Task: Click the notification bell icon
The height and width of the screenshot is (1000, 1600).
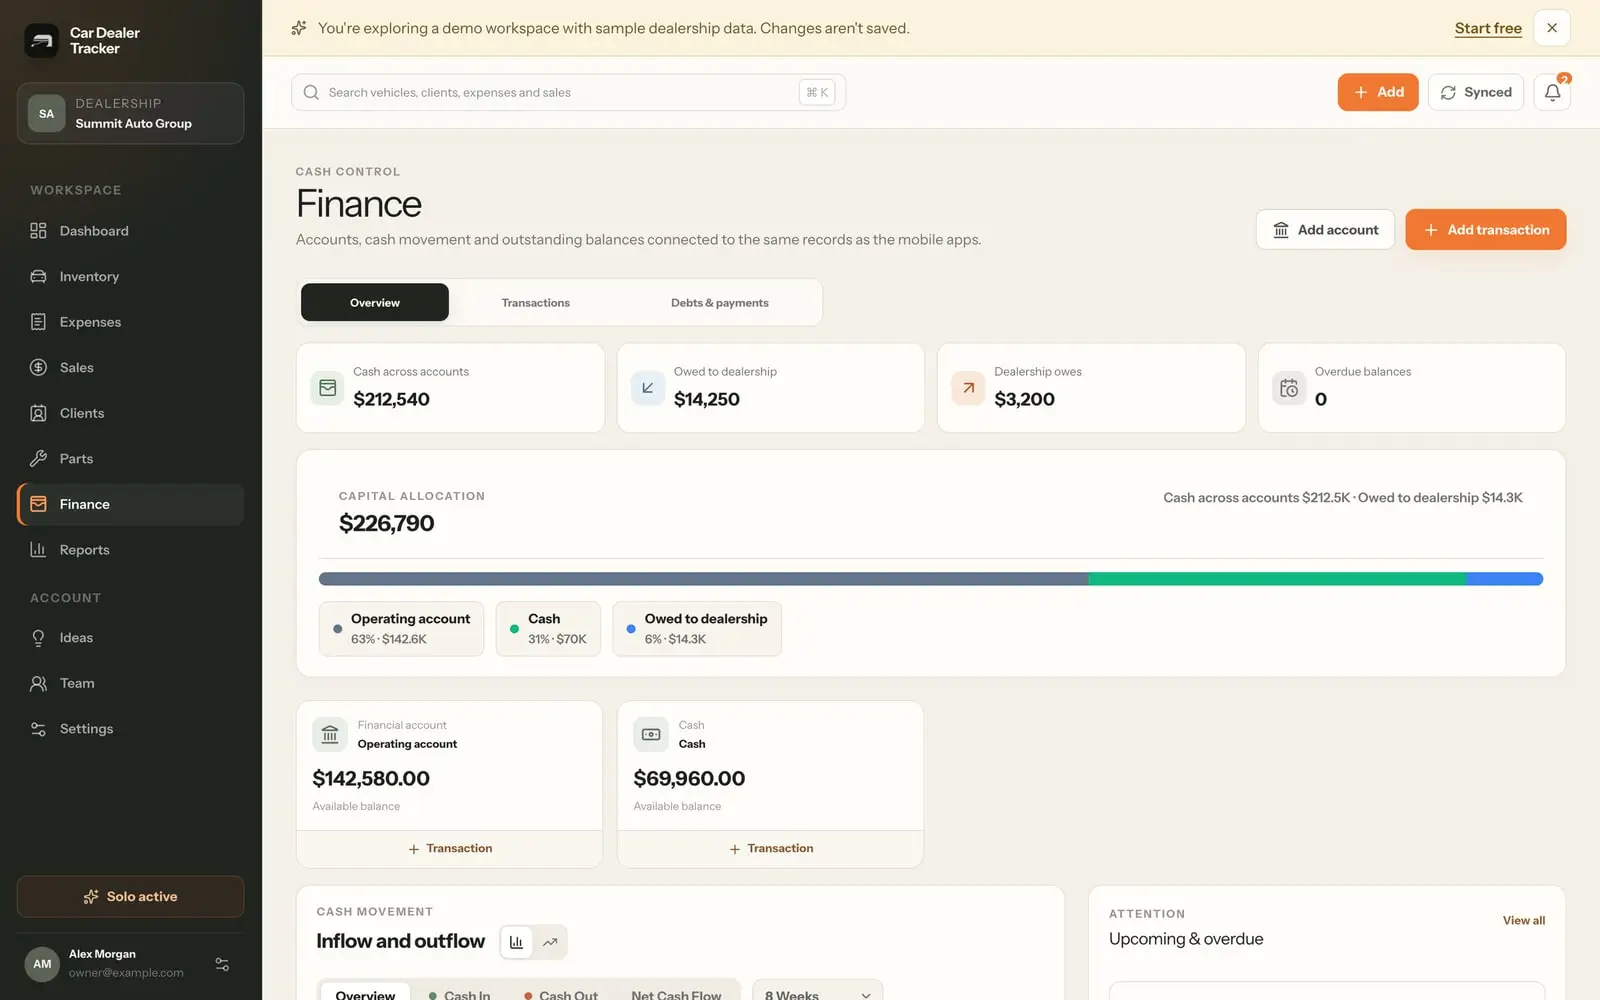Action: (x=1552, y=92)
